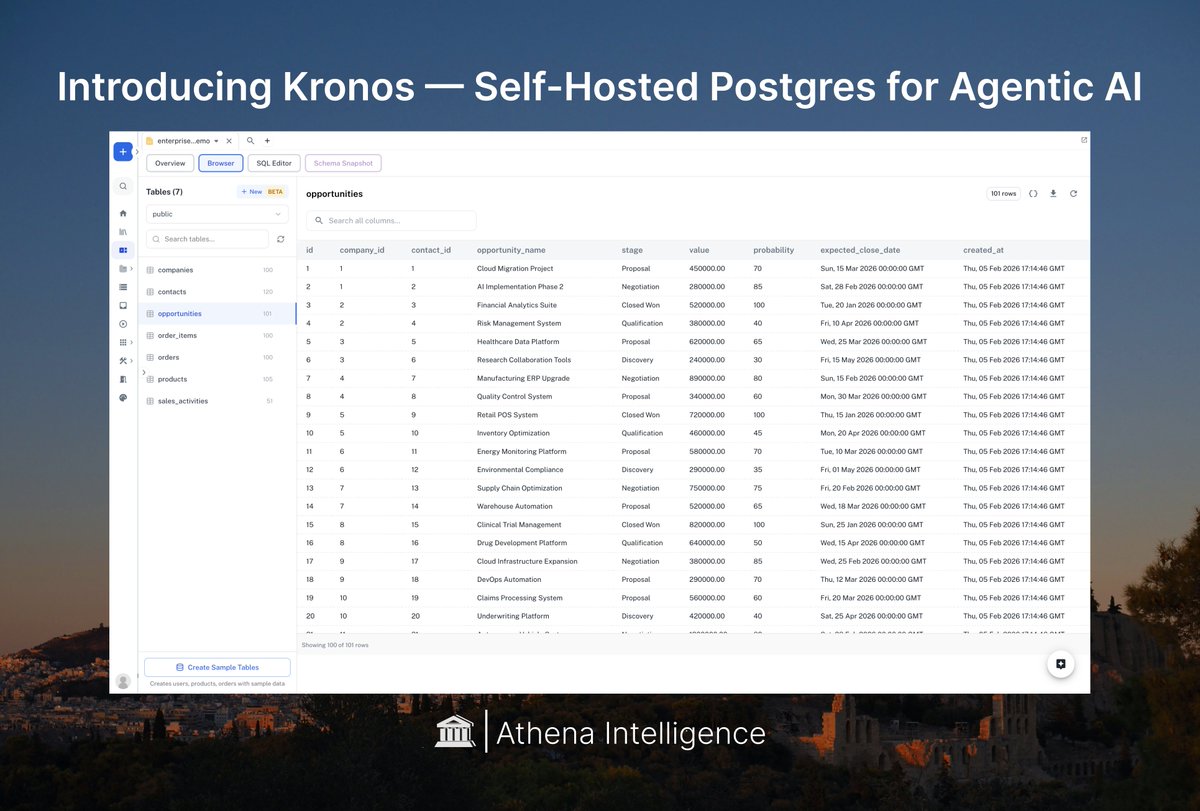Image resolution: width=1200 pixels, height=811 pixels.
Task: Refresh the opportunities data grid
Action: (x=1073, y=194)
